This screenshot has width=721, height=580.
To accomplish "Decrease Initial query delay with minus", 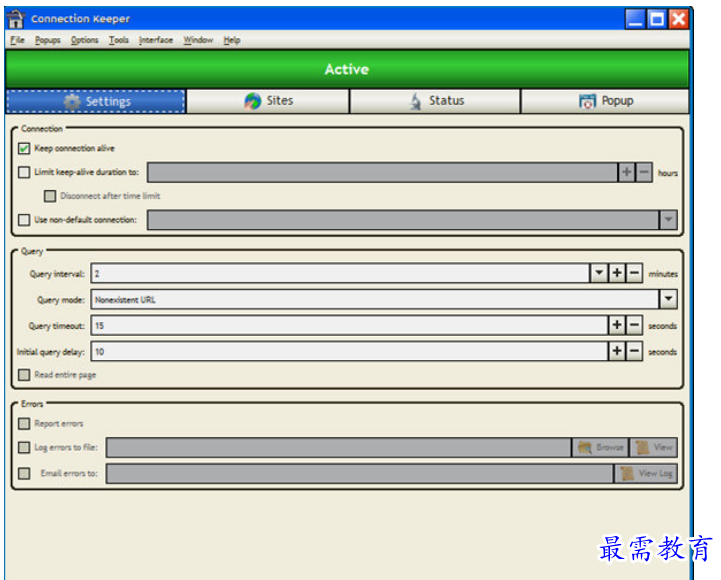I will 634,352.
